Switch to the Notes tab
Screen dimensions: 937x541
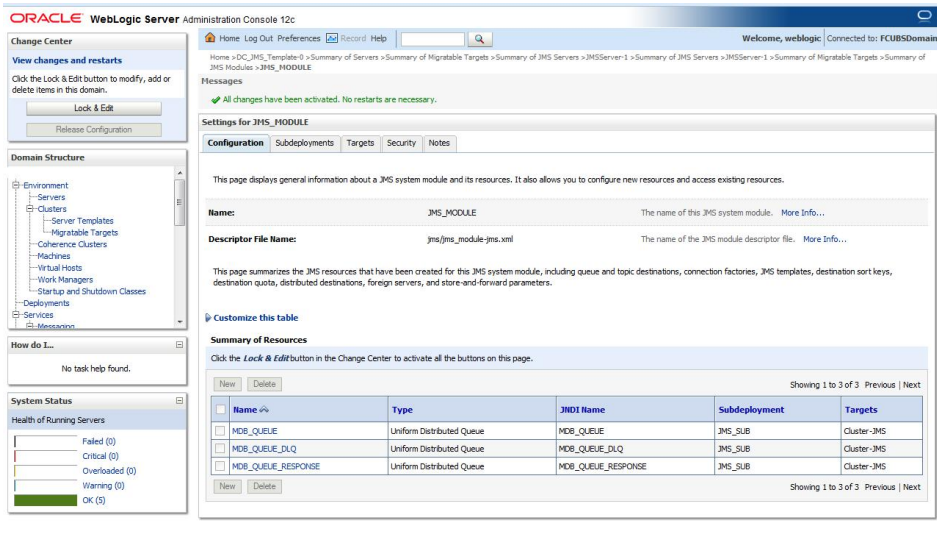click(x=439, y=143)
